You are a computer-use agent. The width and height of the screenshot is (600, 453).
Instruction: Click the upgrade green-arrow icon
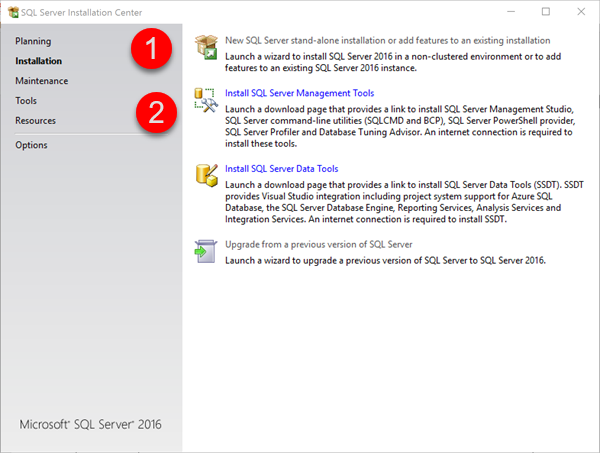coord(205,251)
